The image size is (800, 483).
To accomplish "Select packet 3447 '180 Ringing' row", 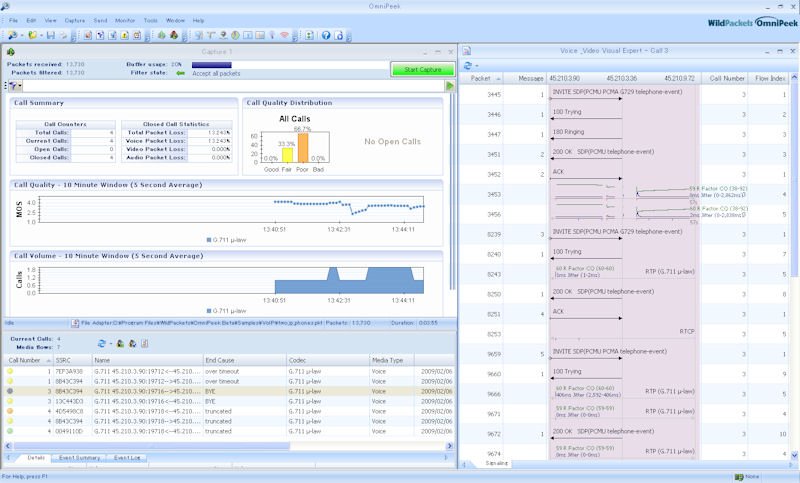I will [x=624, y=135].
